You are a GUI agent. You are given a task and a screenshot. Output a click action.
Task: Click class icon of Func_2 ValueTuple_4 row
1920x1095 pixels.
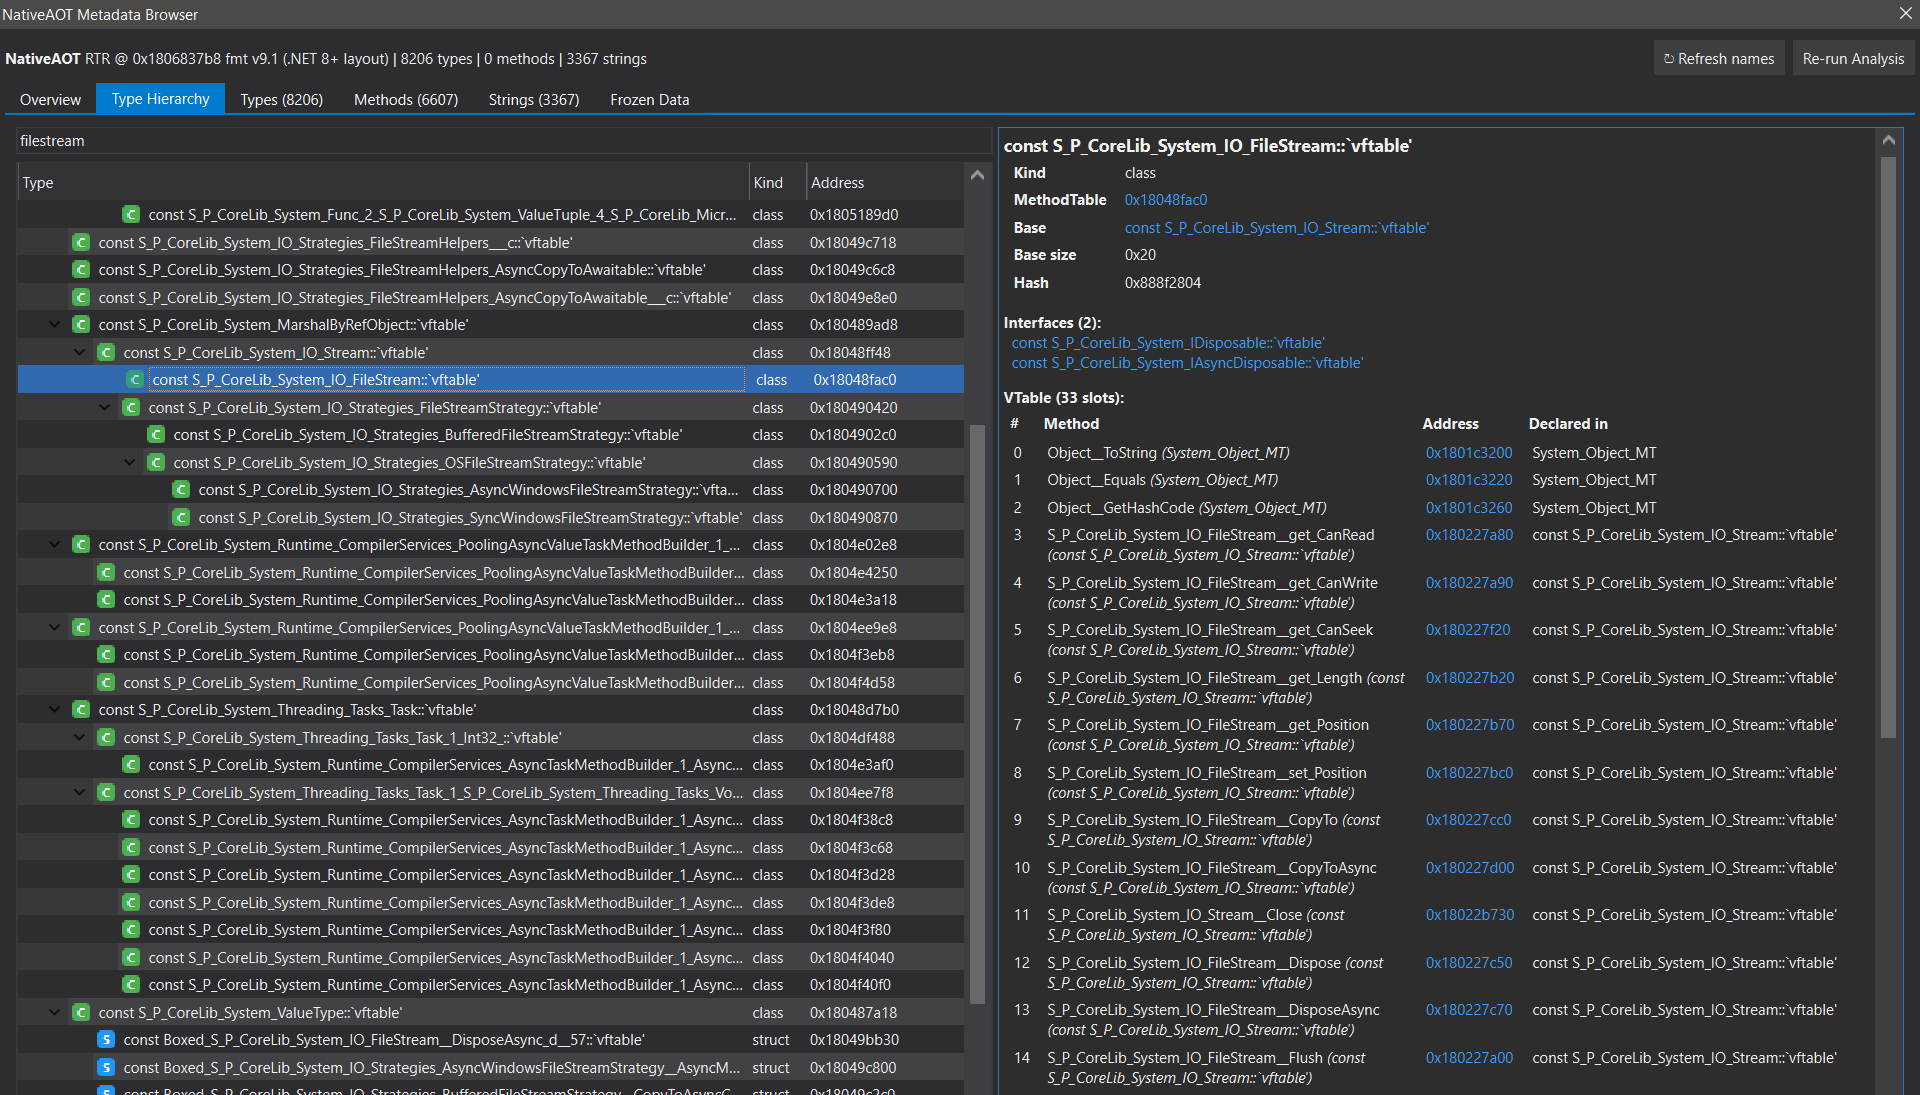pos(131,215)
